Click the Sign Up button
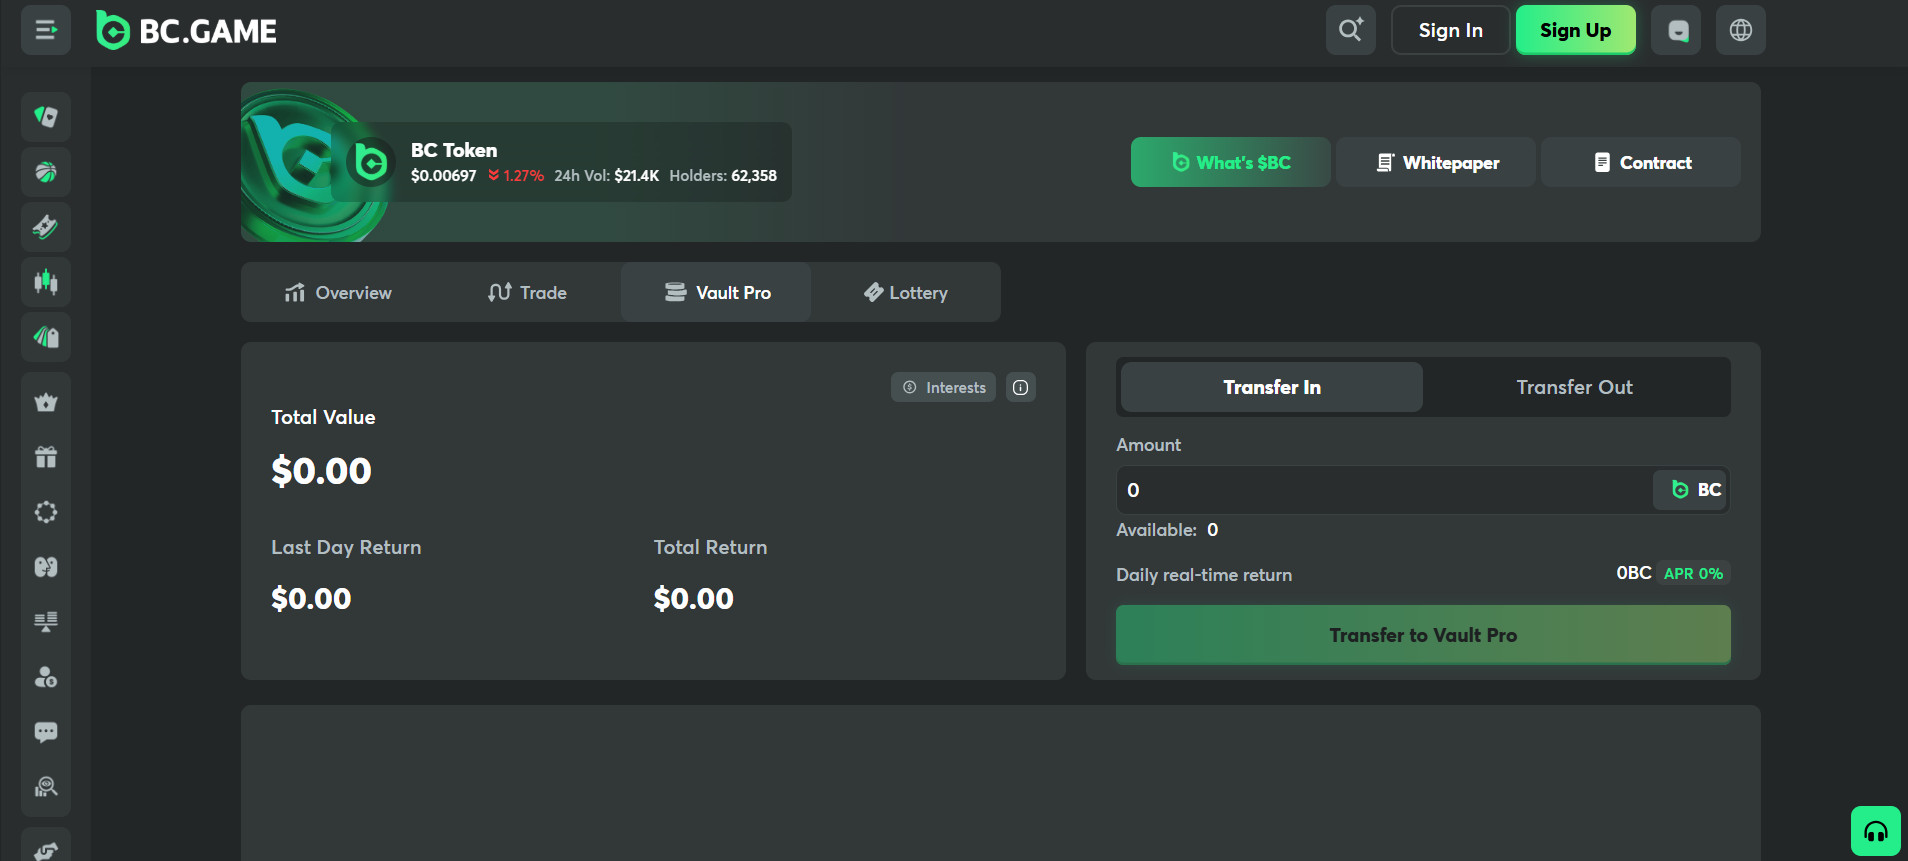Screen dimensions: 1908x861 [x=1575, y=30]
